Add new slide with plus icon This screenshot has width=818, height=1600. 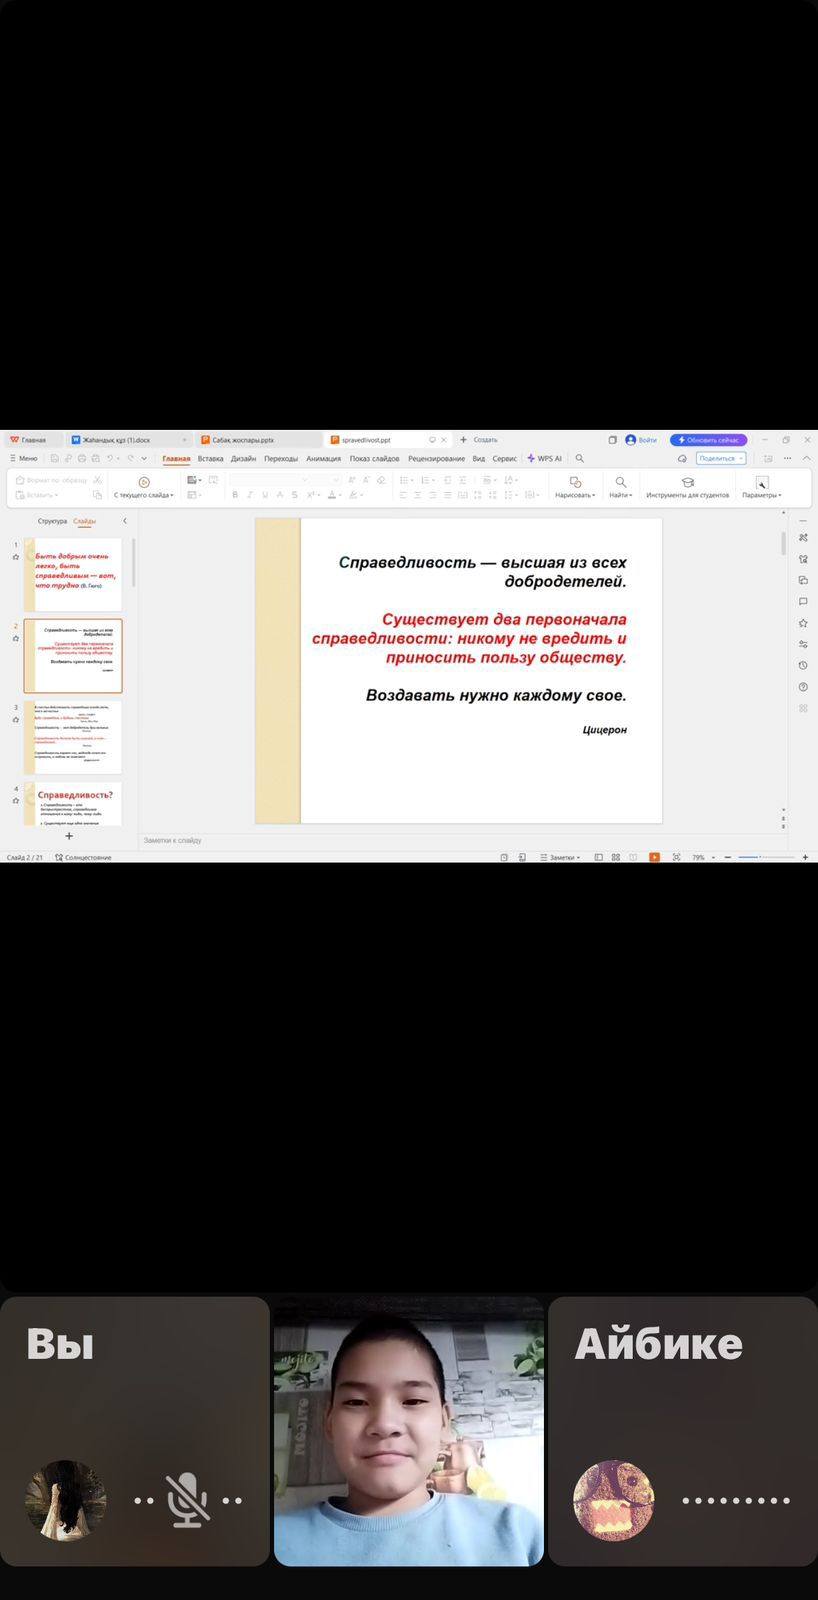click(x=69, y=836)
